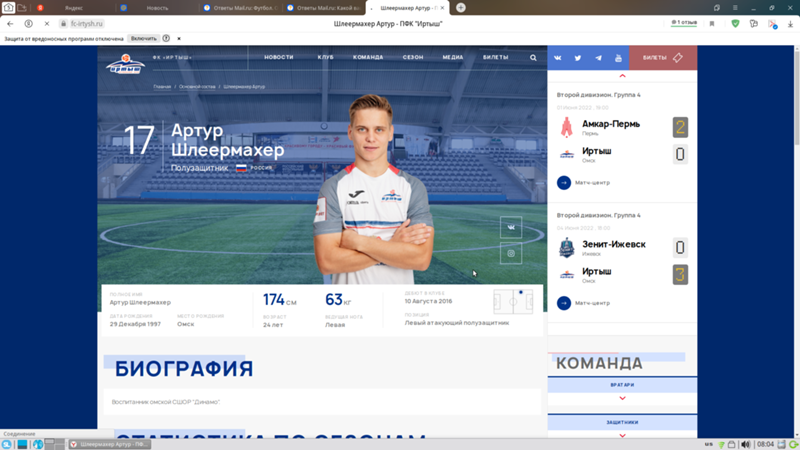Open the taskbar start menu icon
800x450 pixels.
tap(7, 444)
